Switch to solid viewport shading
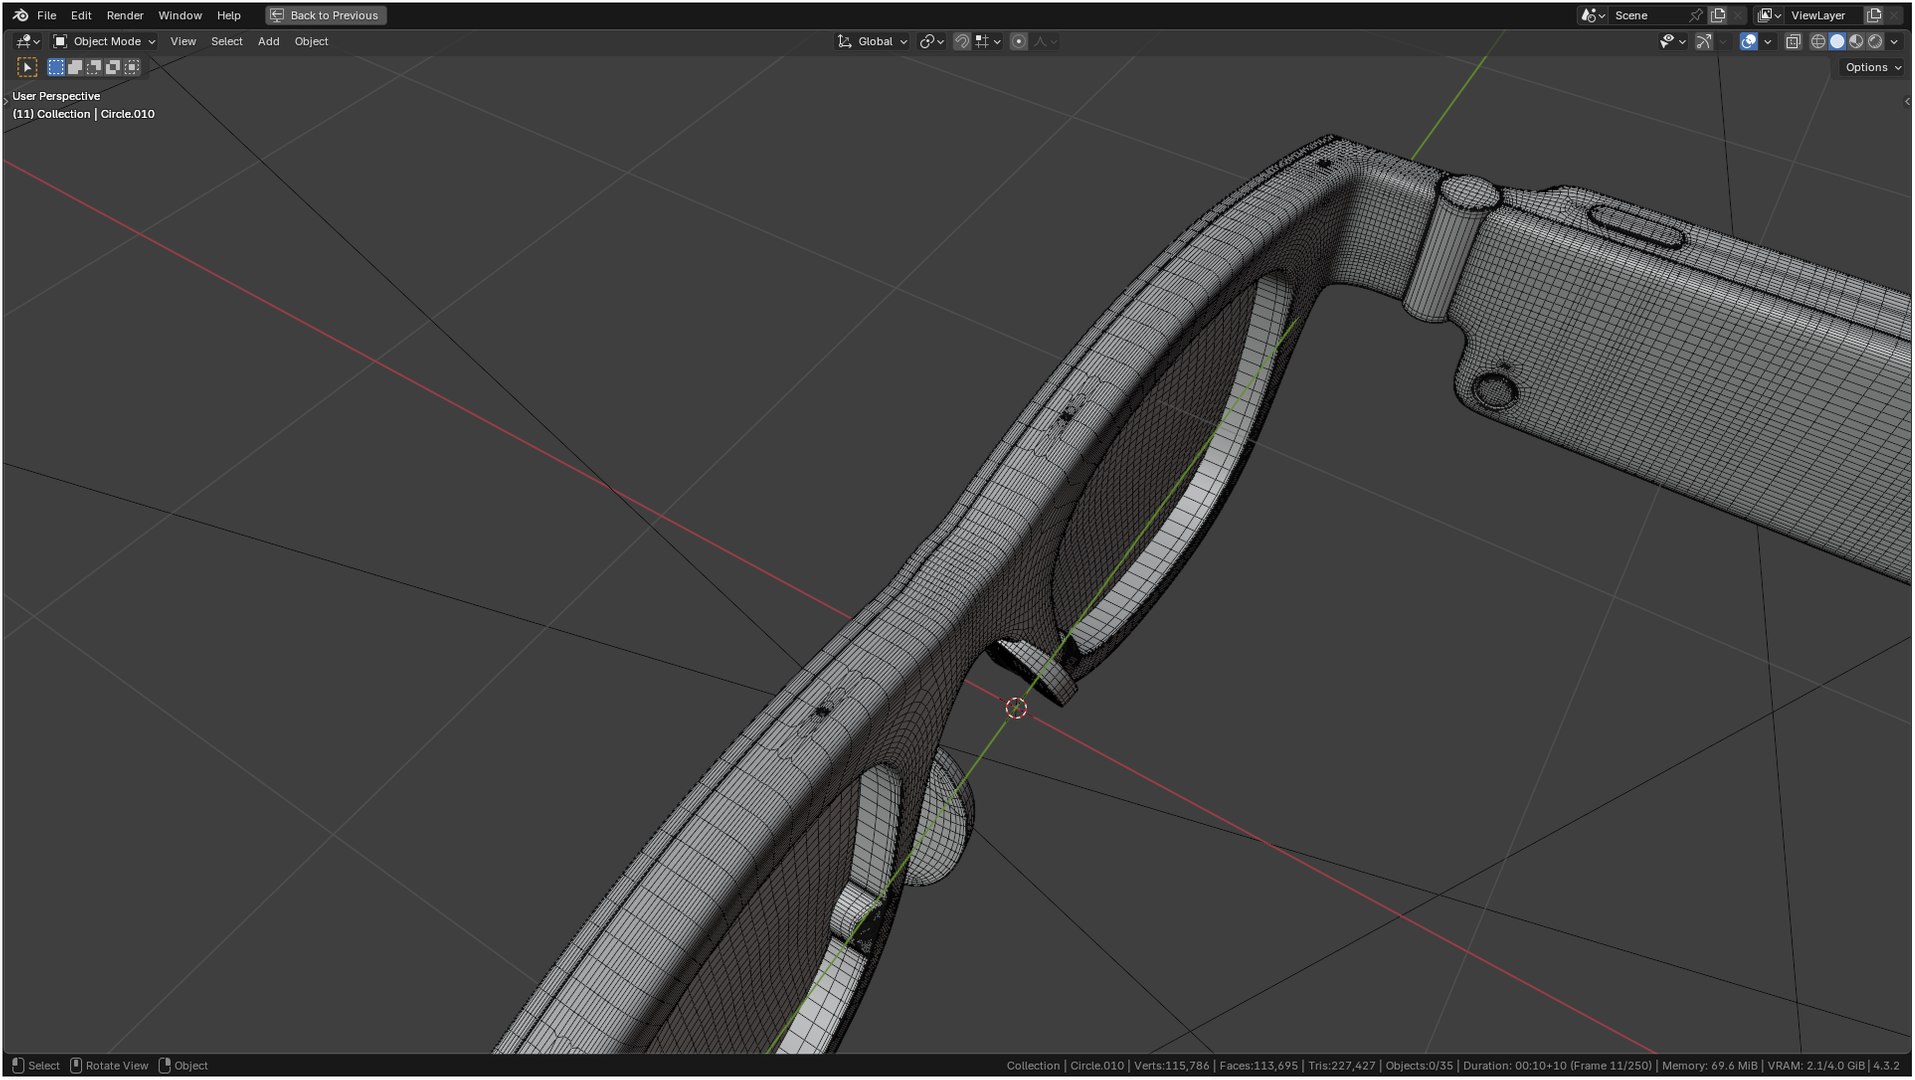The width and height of the screenshot is (1915, 1080). click(1838, 41)
